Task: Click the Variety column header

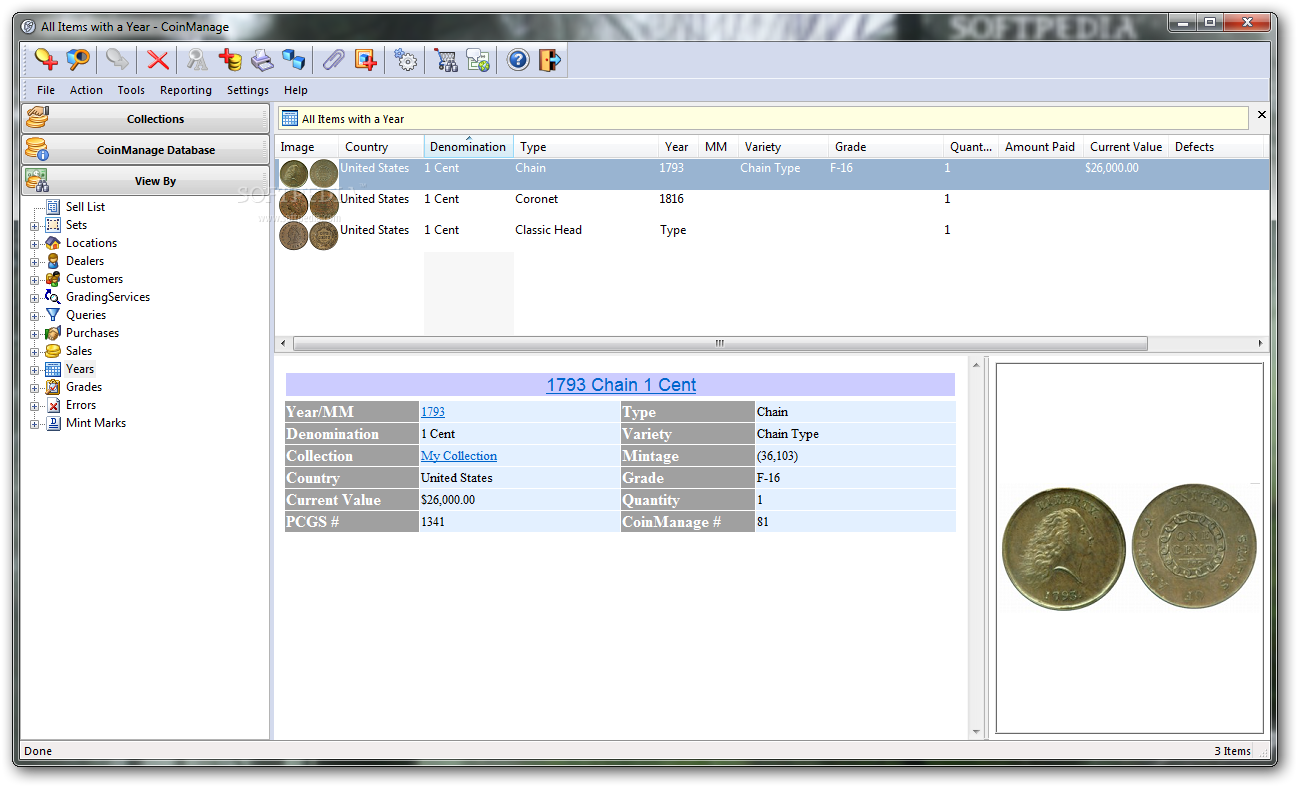Action: [x=784, y=147]
